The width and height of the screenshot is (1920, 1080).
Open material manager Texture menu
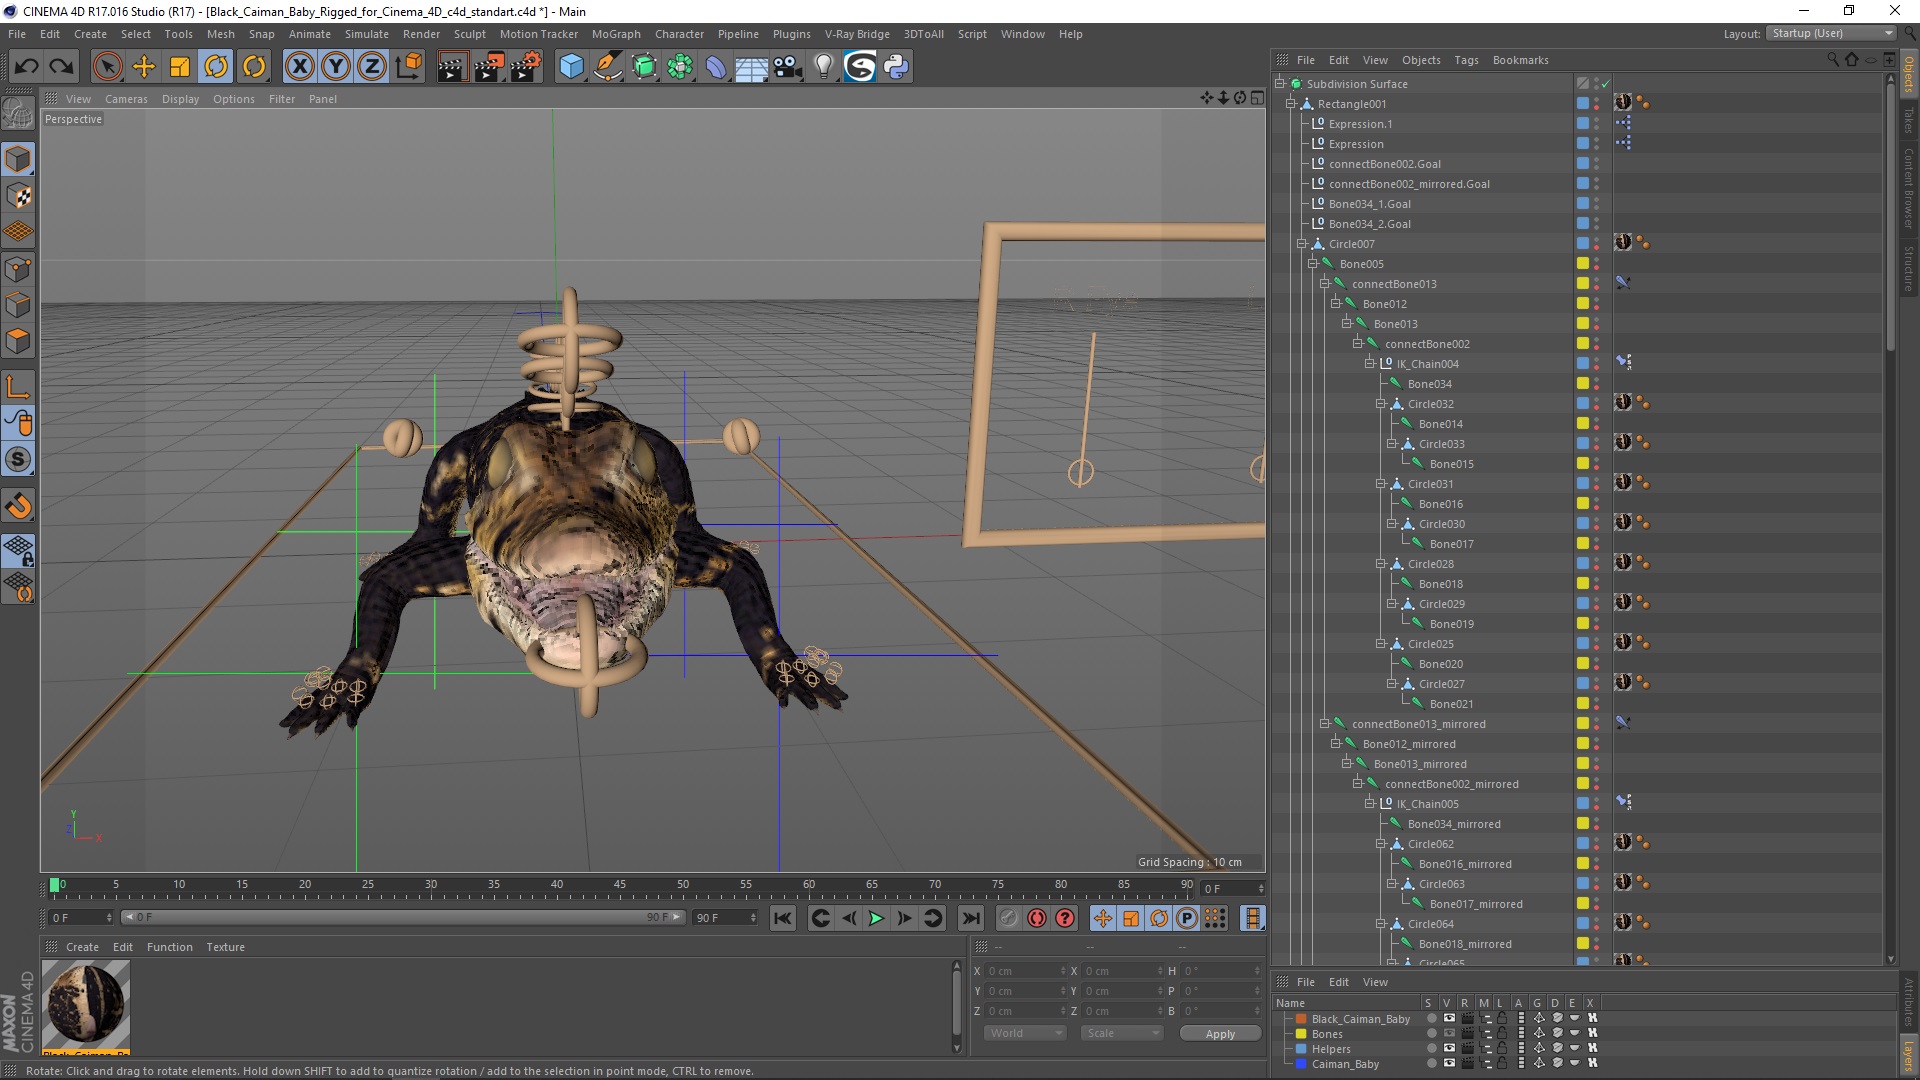225,947
